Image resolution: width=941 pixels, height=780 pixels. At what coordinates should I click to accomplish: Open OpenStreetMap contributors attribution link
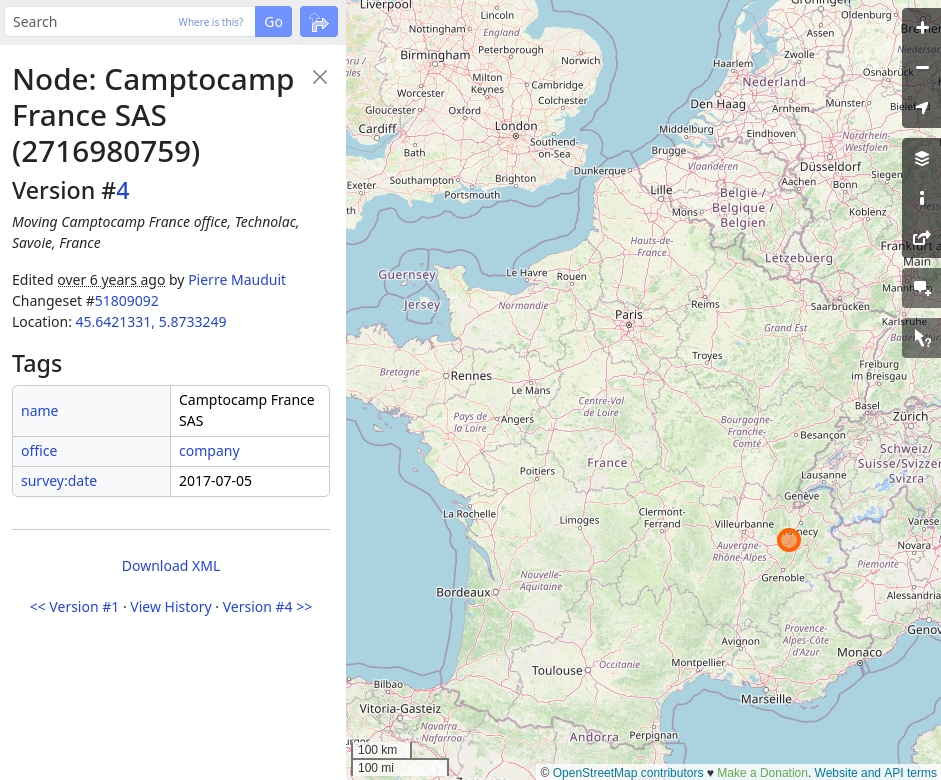628,773
